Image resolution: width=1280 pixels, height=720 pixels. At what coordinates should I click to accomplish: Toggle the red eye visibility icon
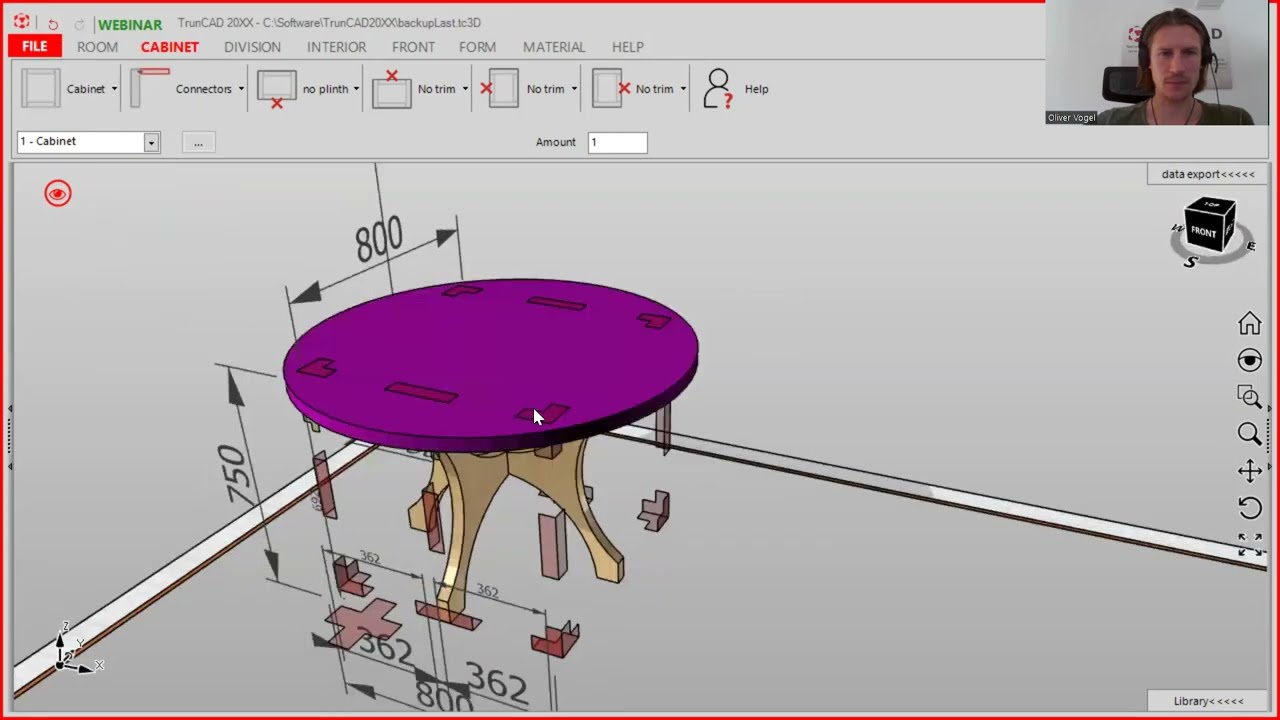point(58,194)
